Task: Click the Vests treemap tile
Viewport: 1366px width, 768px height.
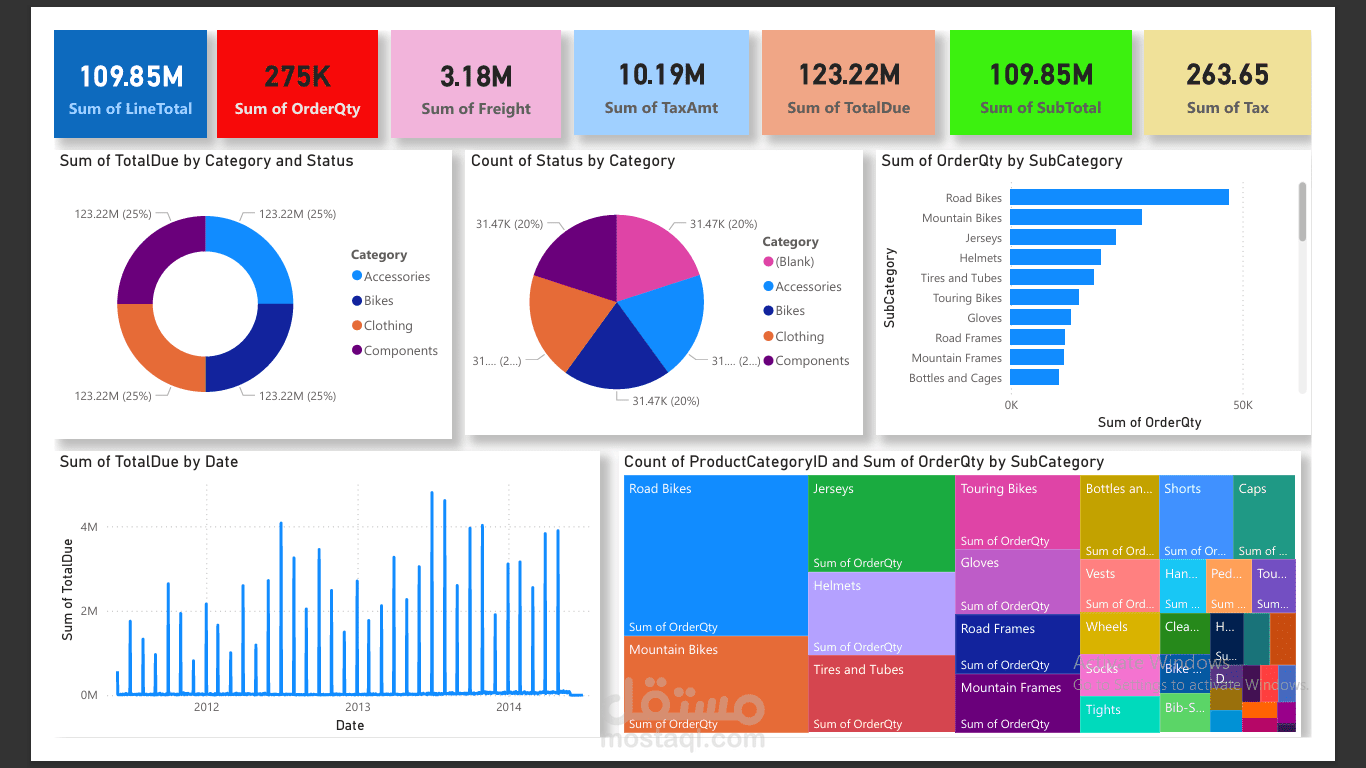Action: 1119,586
